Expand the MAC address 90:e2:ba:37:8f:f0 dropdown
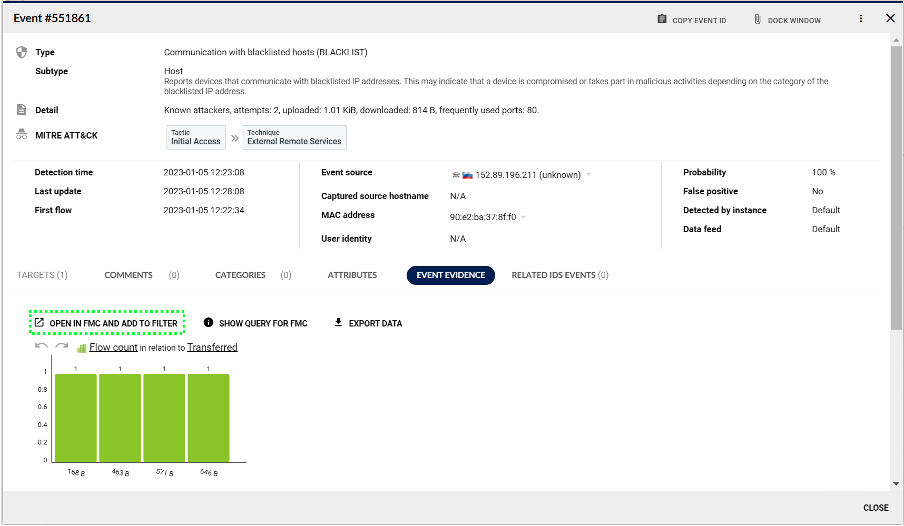The width and height of the screenshot is (904, 526). [524, 217]
